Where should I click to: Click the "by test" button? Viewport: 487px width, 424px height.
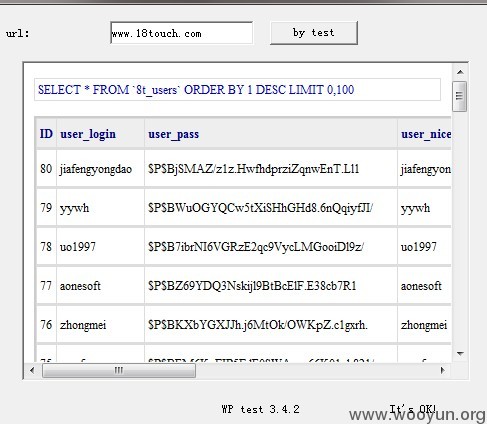[314, 33]
